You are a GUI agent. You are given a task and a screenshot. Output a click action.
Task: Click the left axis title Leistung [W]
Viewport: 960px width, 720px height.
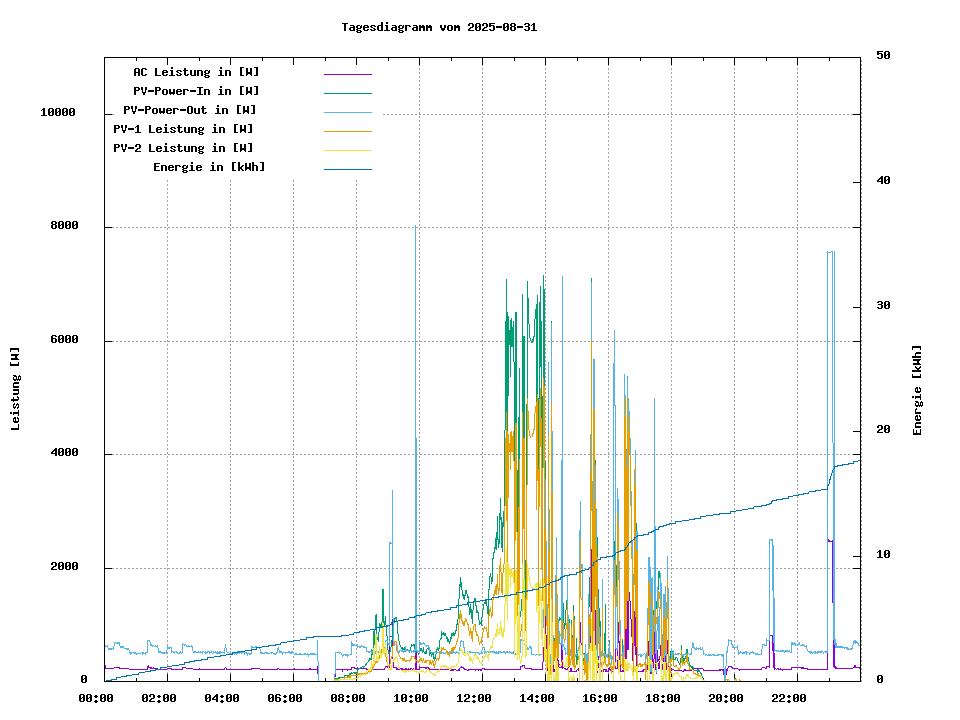(16, 389)
